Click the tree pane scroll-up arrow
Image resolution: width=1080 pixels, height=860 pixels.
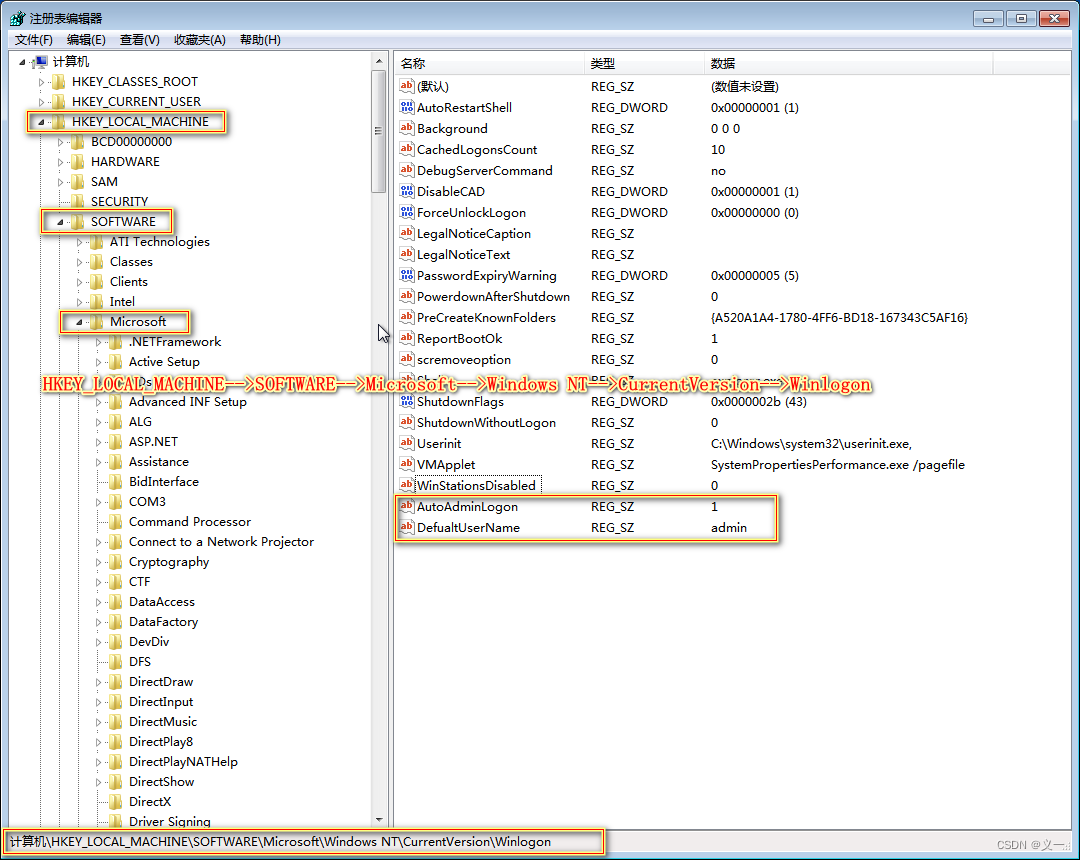point(379,61)
